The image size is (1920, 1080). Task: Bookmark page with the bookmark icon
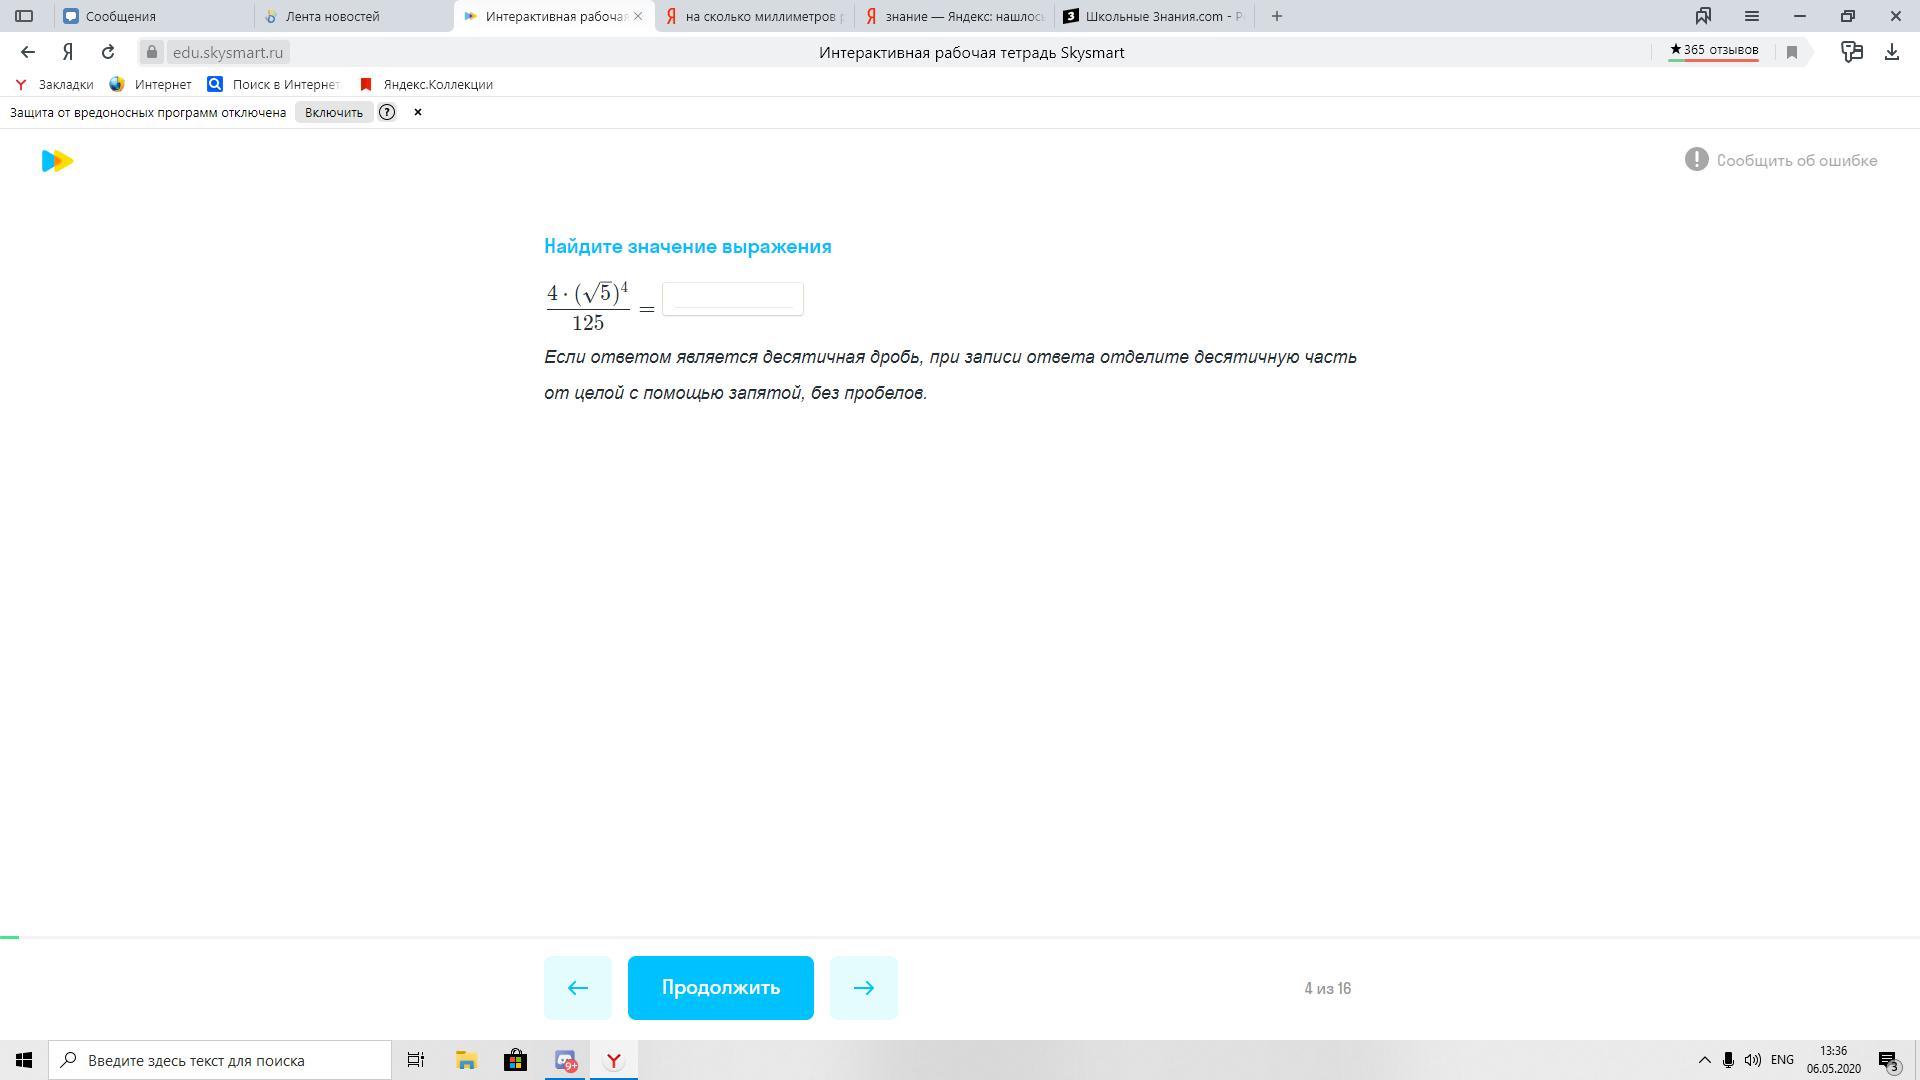(x=1792, y=52)
